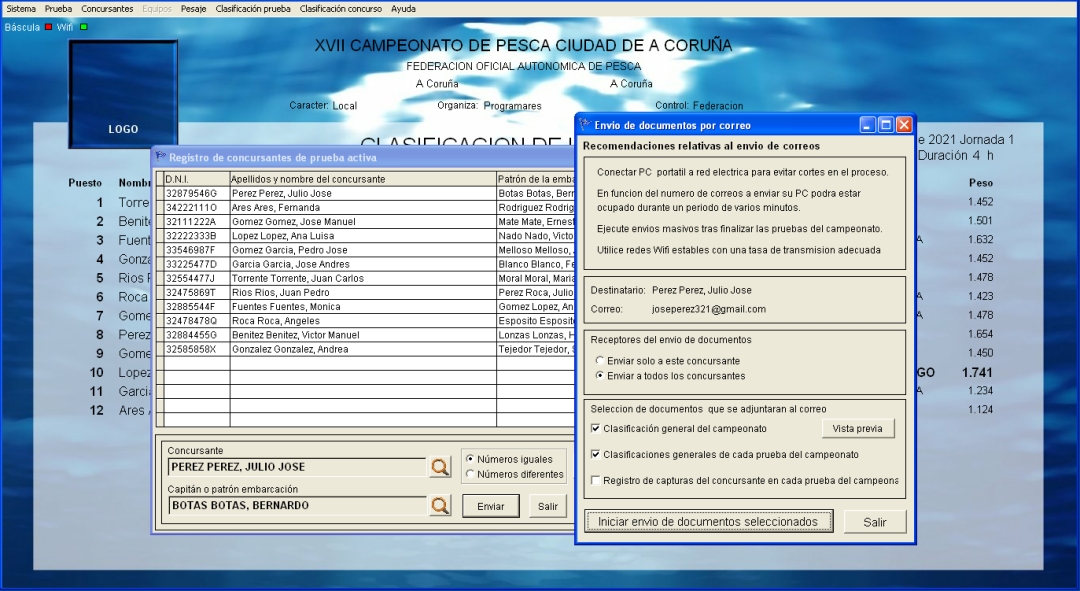Toggle 'Clasificaciones generales de cada prueba' checkbox
Image resolution: width=1080 pixels, height=591 pixels.
(x=596, y=455)
